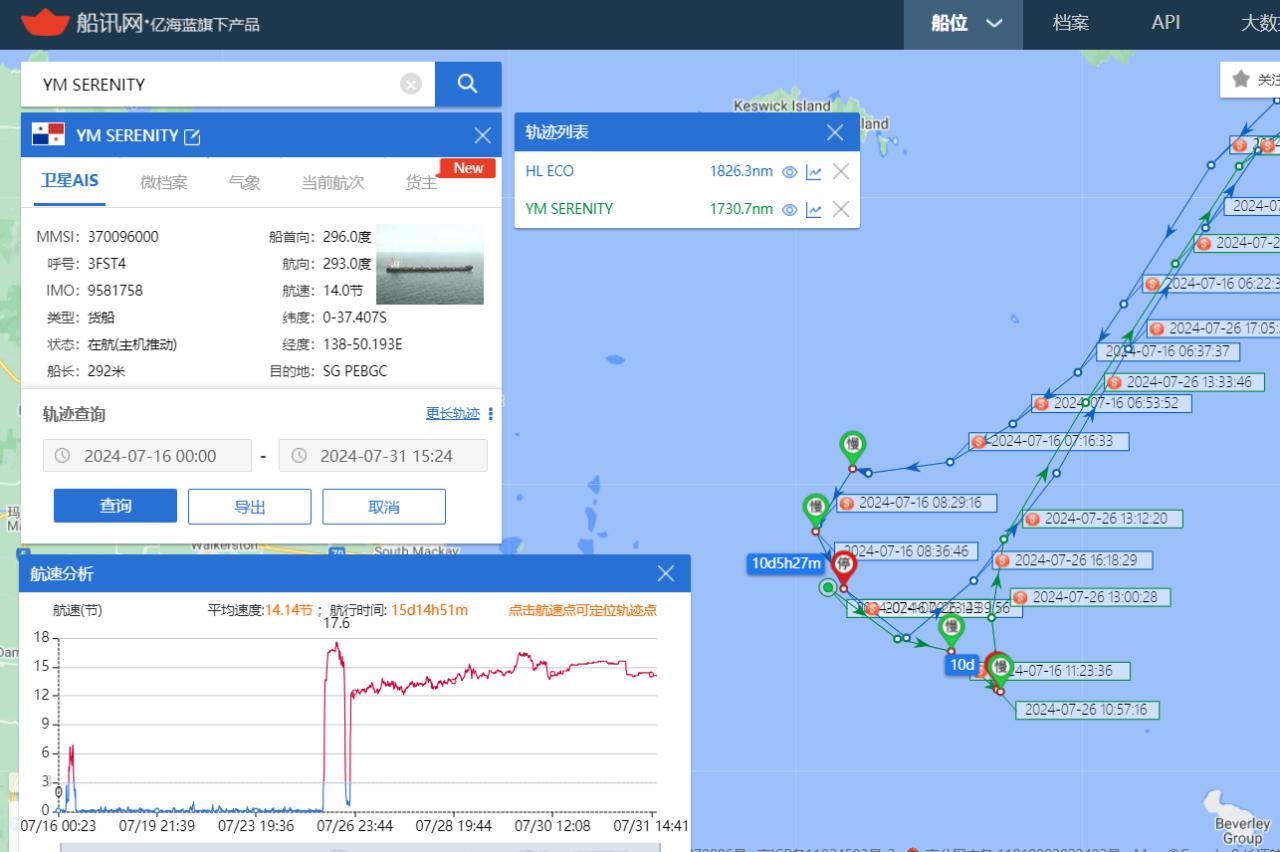Image resolution: width=1280 pixels, height=852 pixels.
Task: Click the clock icon in the end date field
Action: coord(298,456)
